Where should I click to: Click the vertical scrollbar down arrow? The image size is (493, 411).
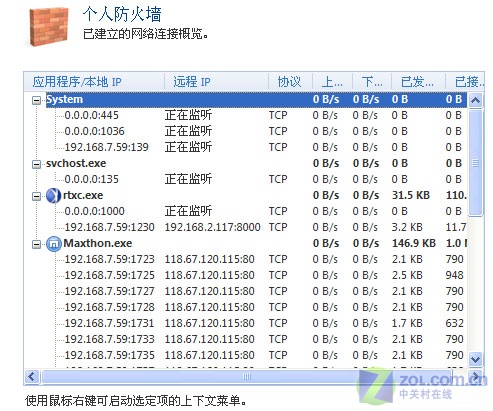[x=475, y=359]
